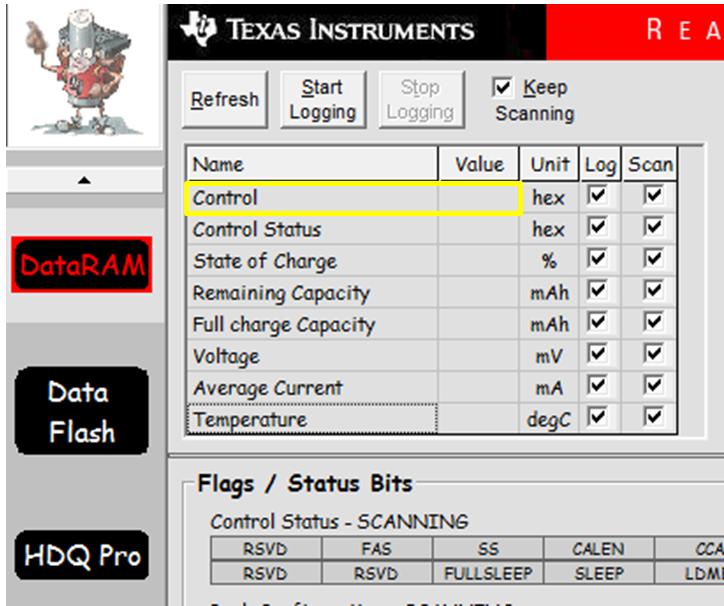Toggle Scan for Control Status row
The height and width of the screenshot is (606, 724).
tap(653, 227)
